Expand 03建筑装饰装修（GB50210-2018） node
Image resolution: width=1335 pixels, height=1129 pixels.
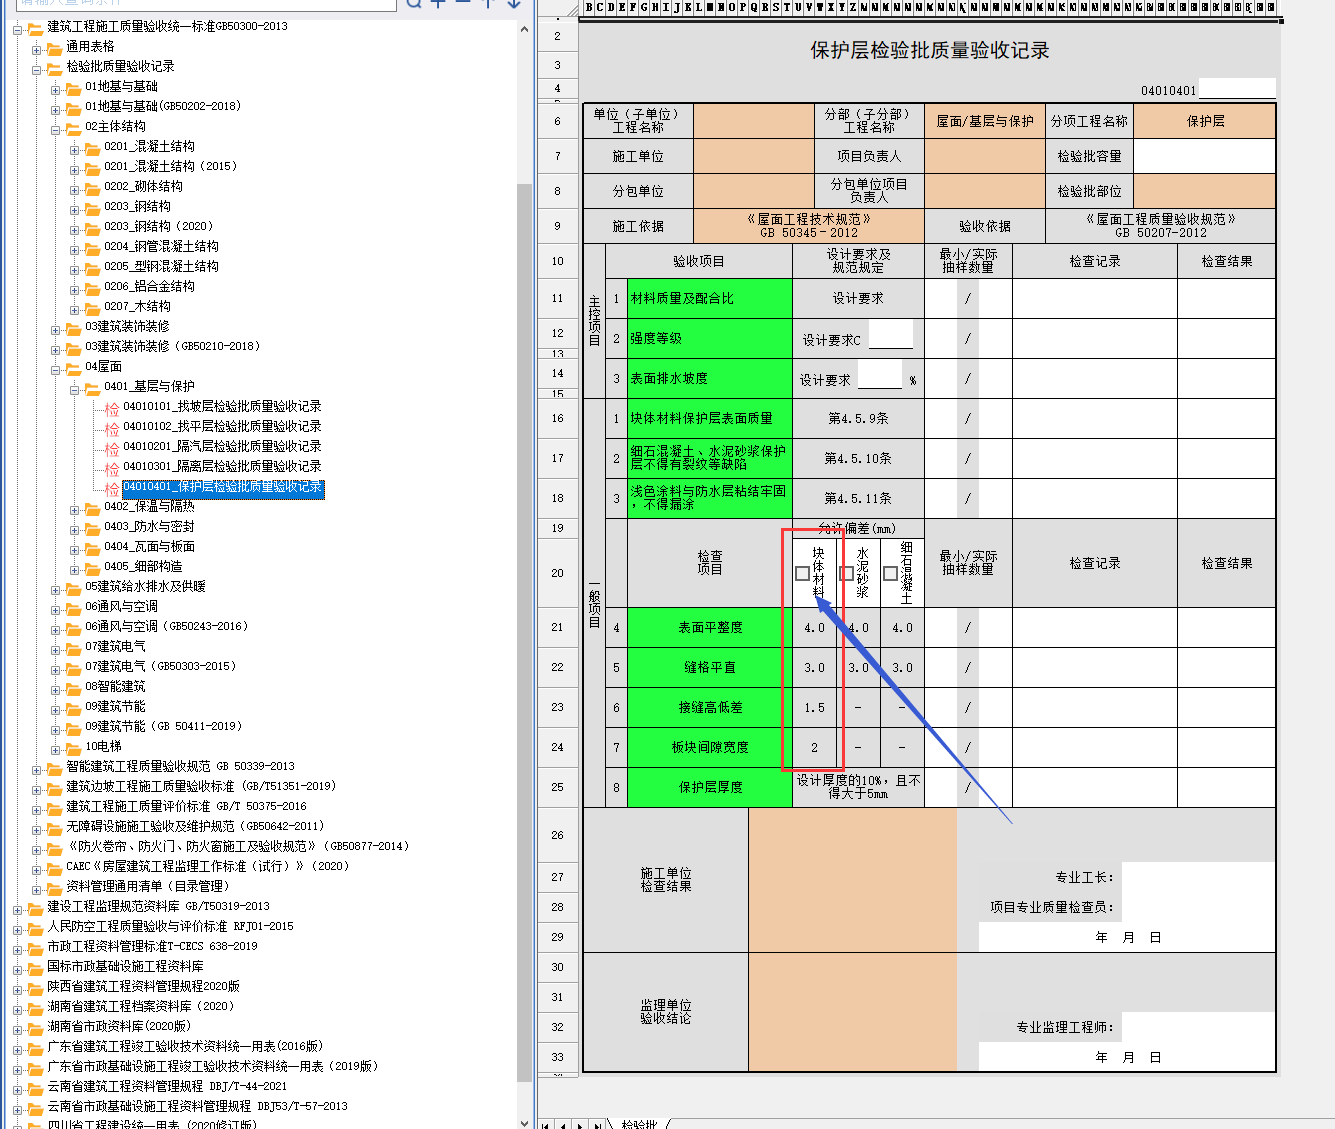[55, 350]
